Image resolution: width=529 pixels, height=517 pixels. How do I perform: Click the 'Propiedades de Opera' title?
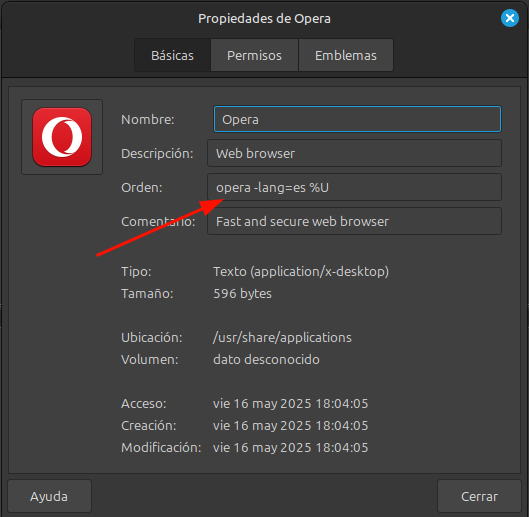click(x=264, y=19)
